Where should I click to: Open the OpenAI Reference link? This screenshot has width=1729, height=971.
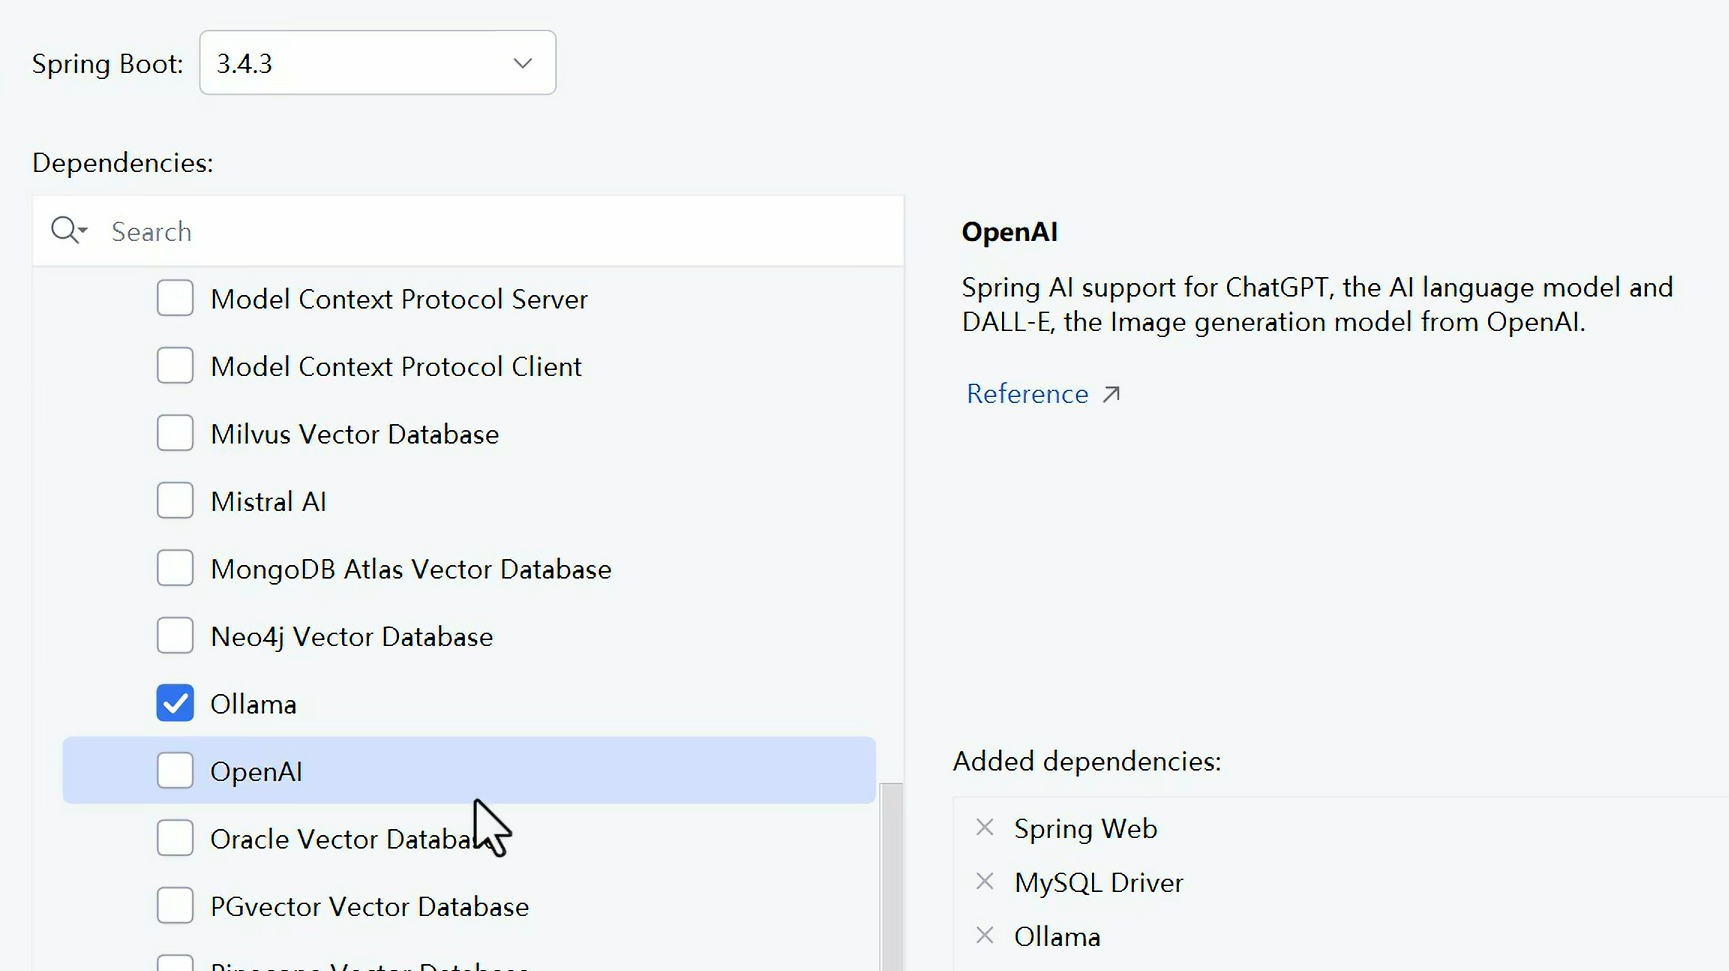pyautogui.click(x=1027, y=394)
